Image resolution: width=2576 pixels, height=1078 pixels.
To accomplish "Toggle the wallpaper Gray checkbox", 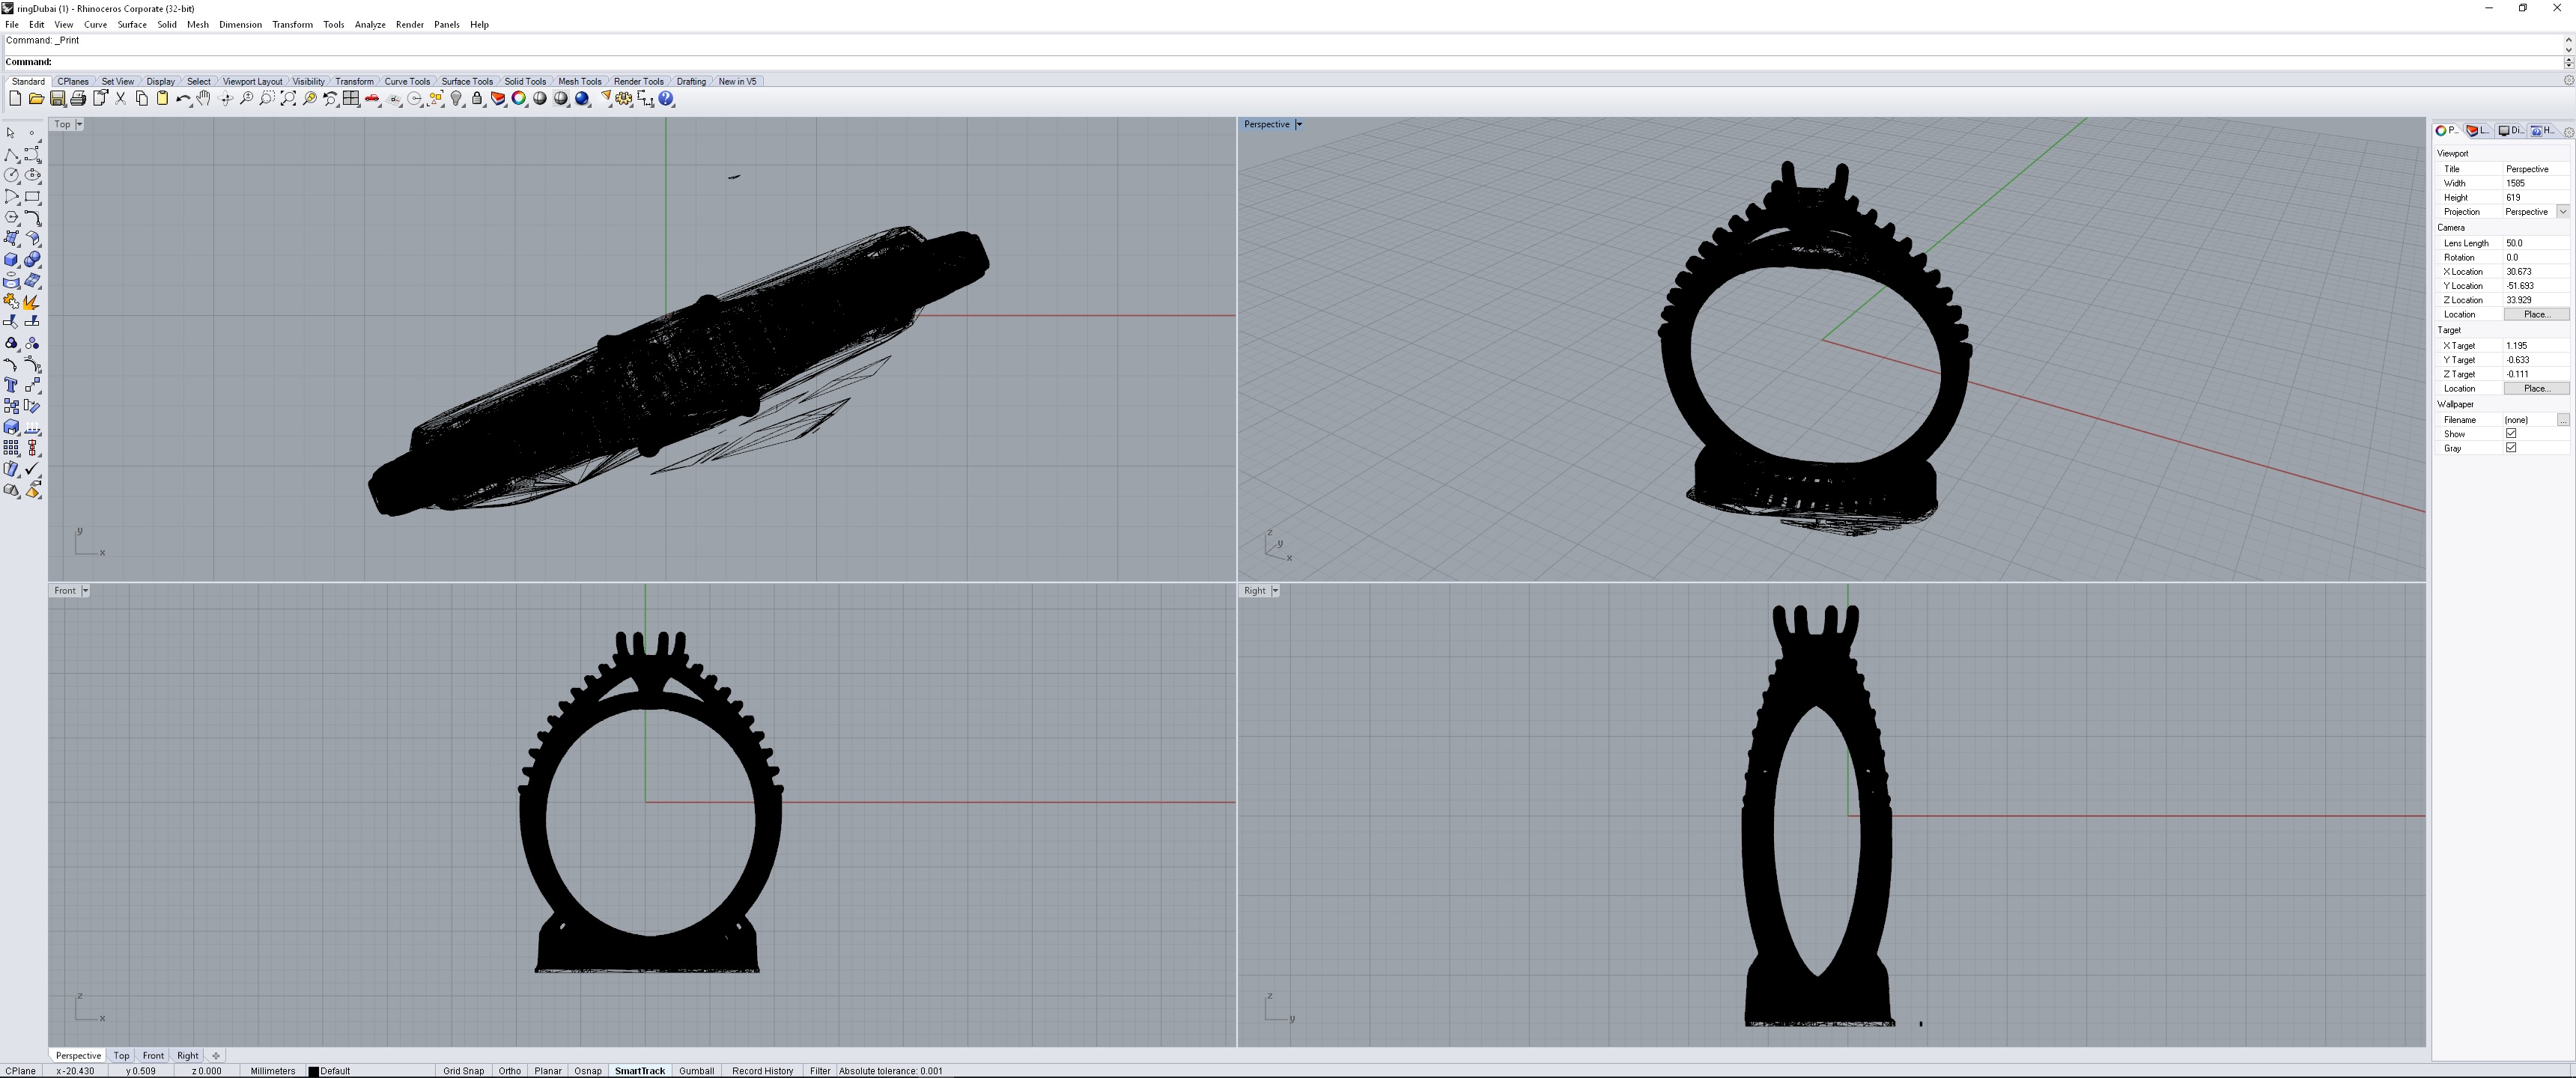I will pos(2510,447).
